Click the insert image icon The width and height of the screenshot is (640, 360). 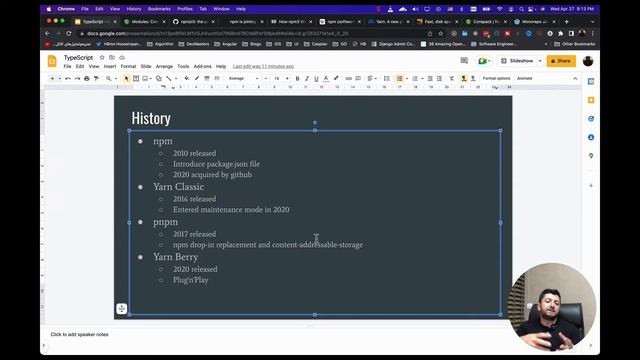[145, 78]
